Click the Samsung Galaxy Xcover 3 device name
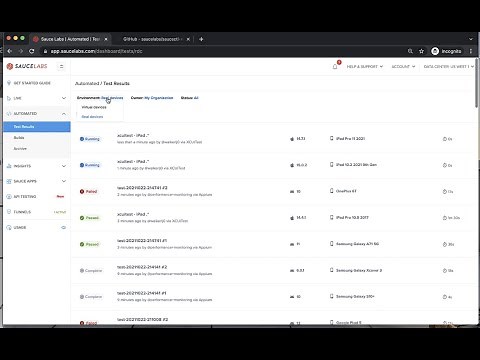This screenshot has height=360, width=480. pyautogui.click(x=359, y=270)
